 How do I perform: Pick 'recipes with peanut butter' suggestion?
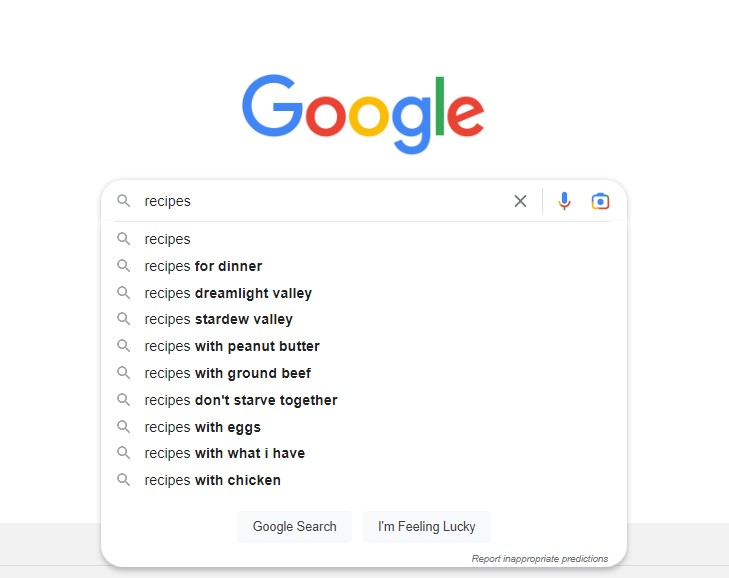232,346
